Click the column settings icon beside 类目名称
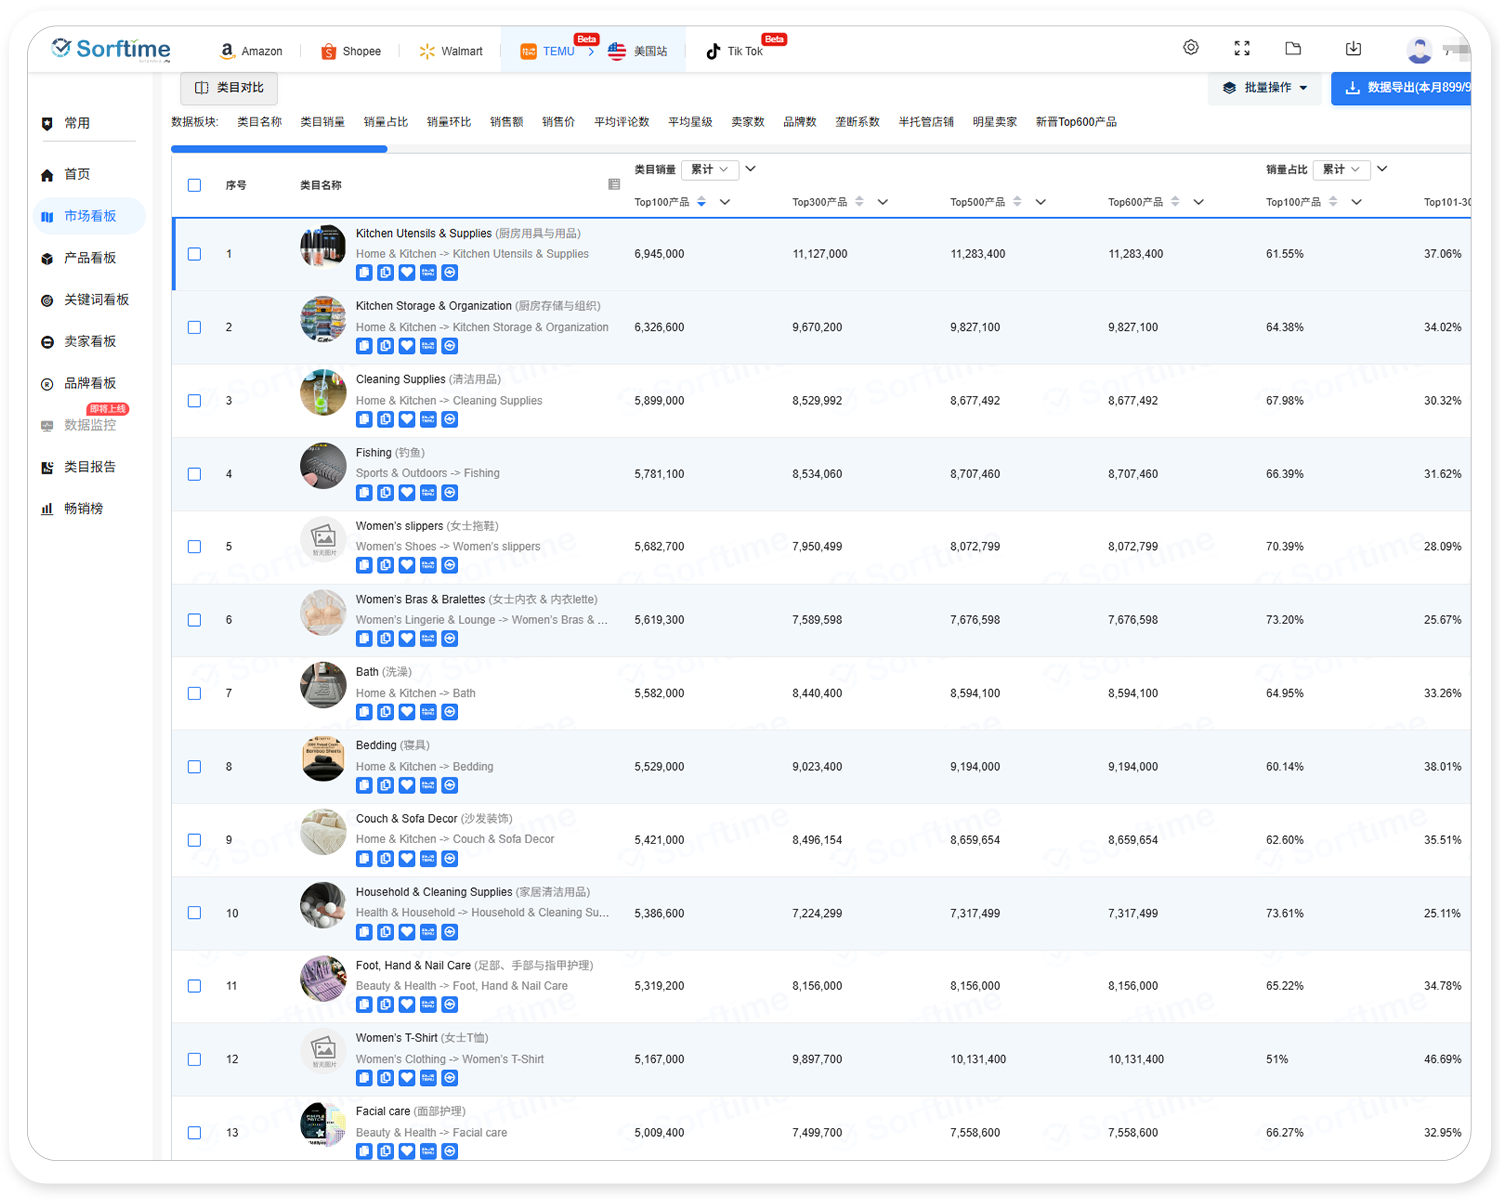Viewport: 1500px width, 1200px height. [x=614, y=184]
